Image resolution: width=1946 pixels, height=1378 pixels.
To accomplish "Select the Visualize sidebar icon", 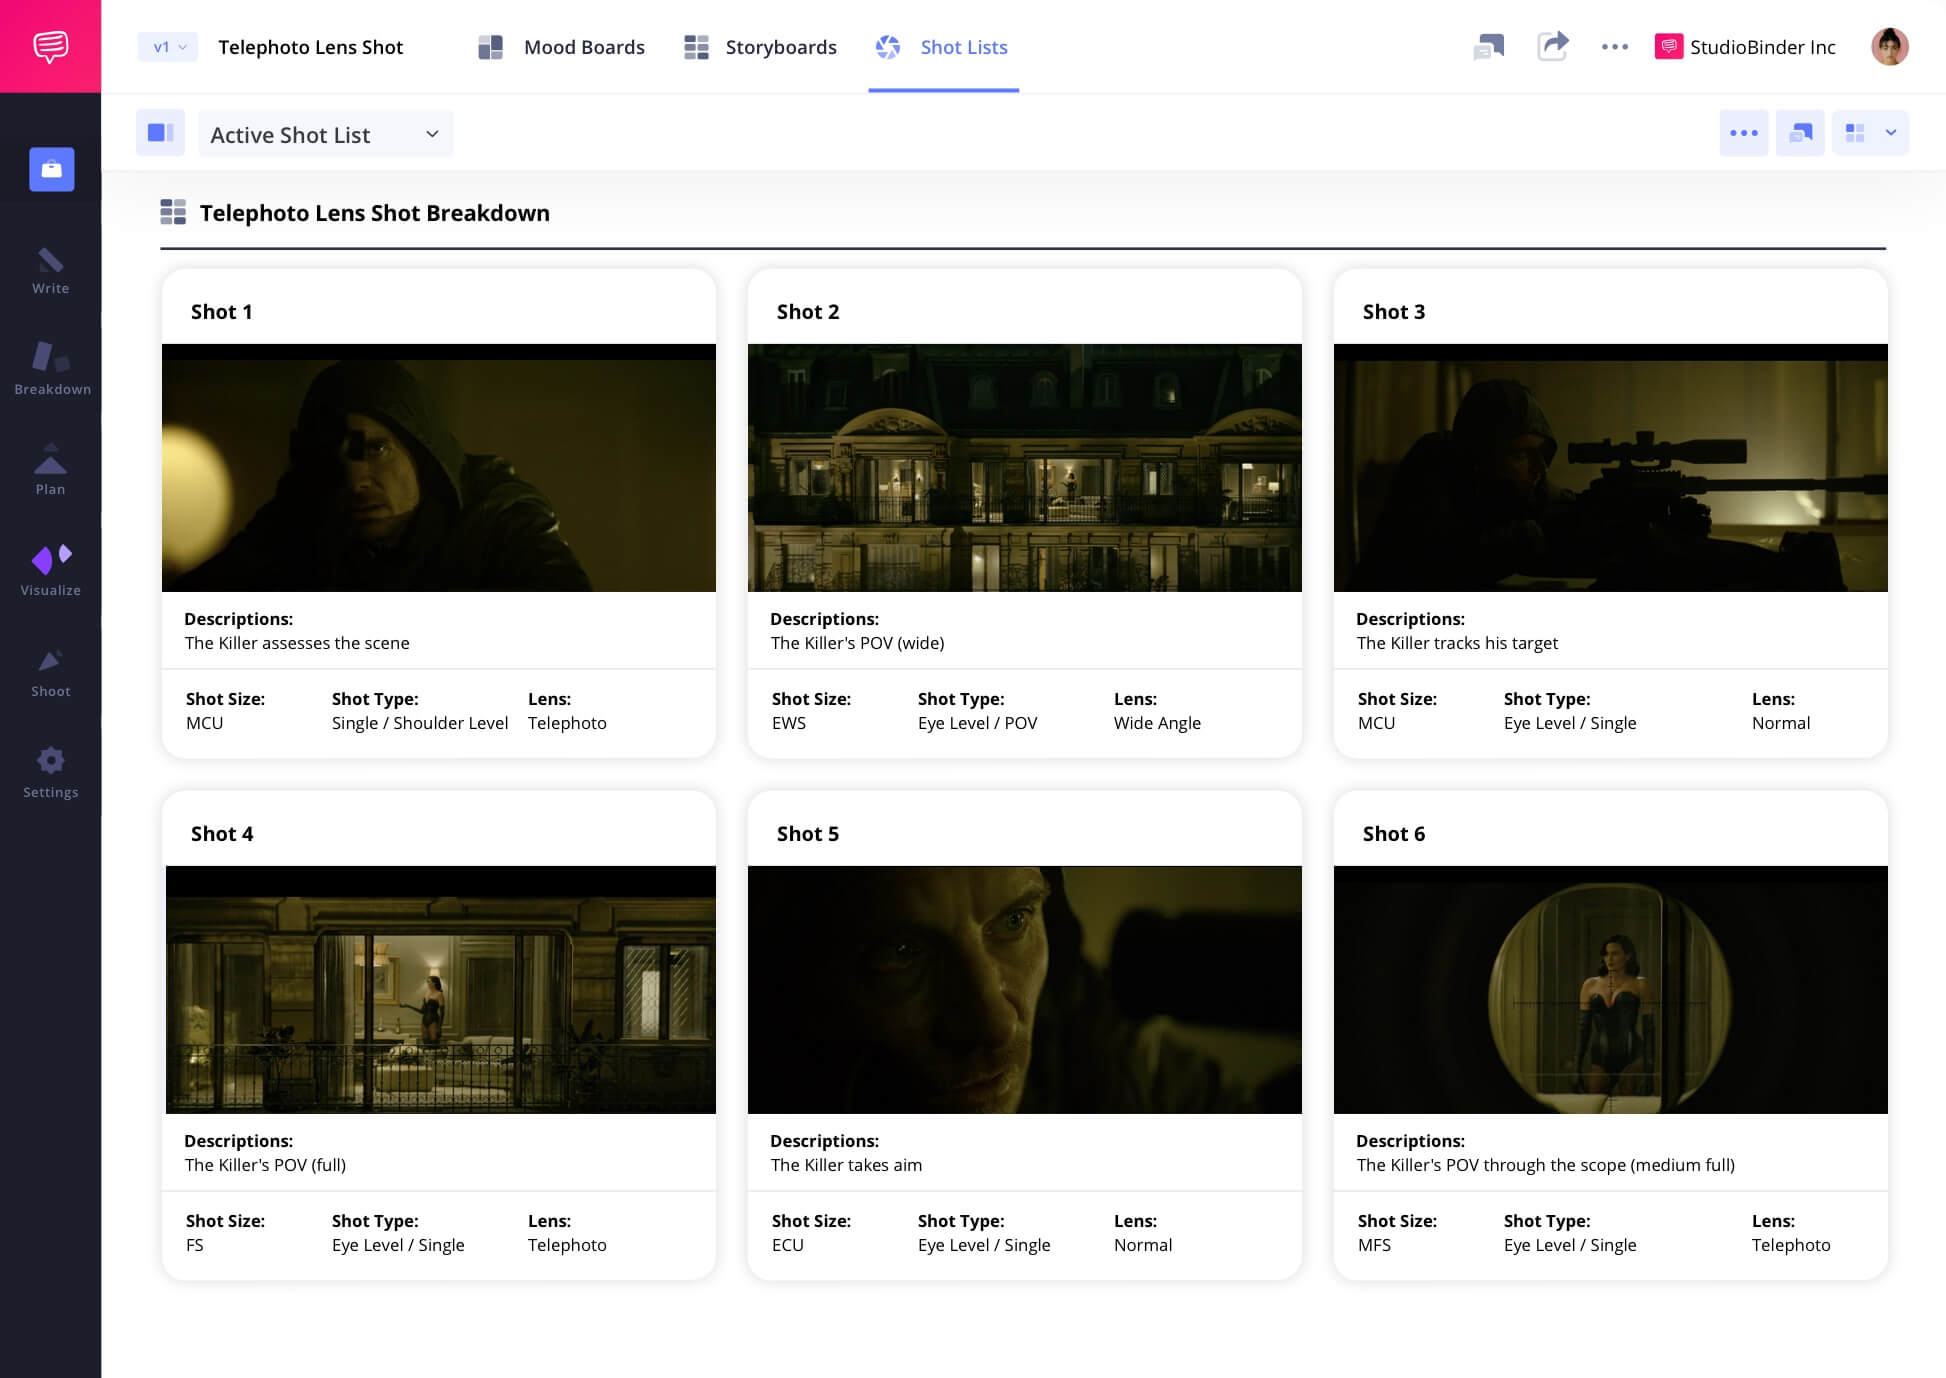I will pyautogui.click(x=50, y=570).
